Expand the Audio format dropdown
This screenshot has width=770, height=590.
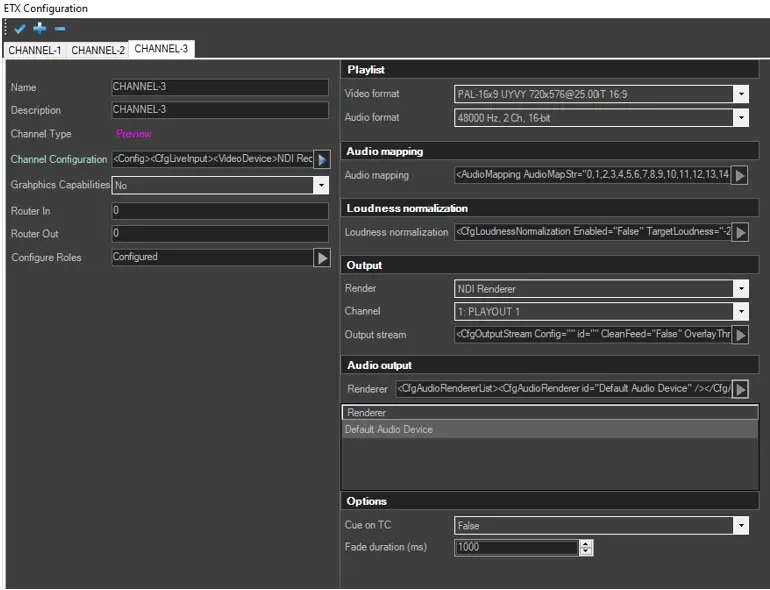[741, 118]
